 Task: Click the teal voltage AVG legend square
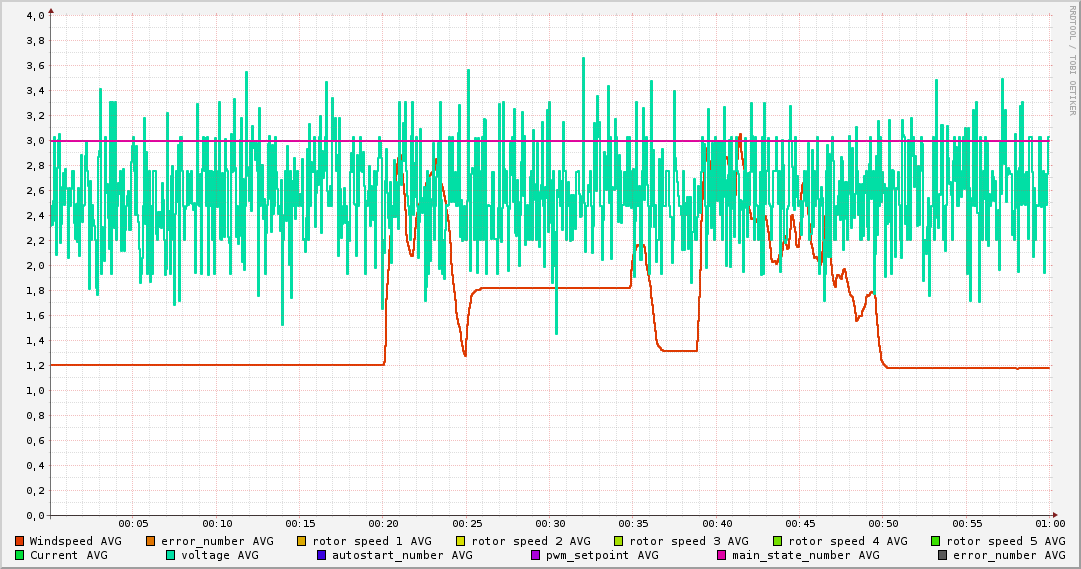point(171,555)
